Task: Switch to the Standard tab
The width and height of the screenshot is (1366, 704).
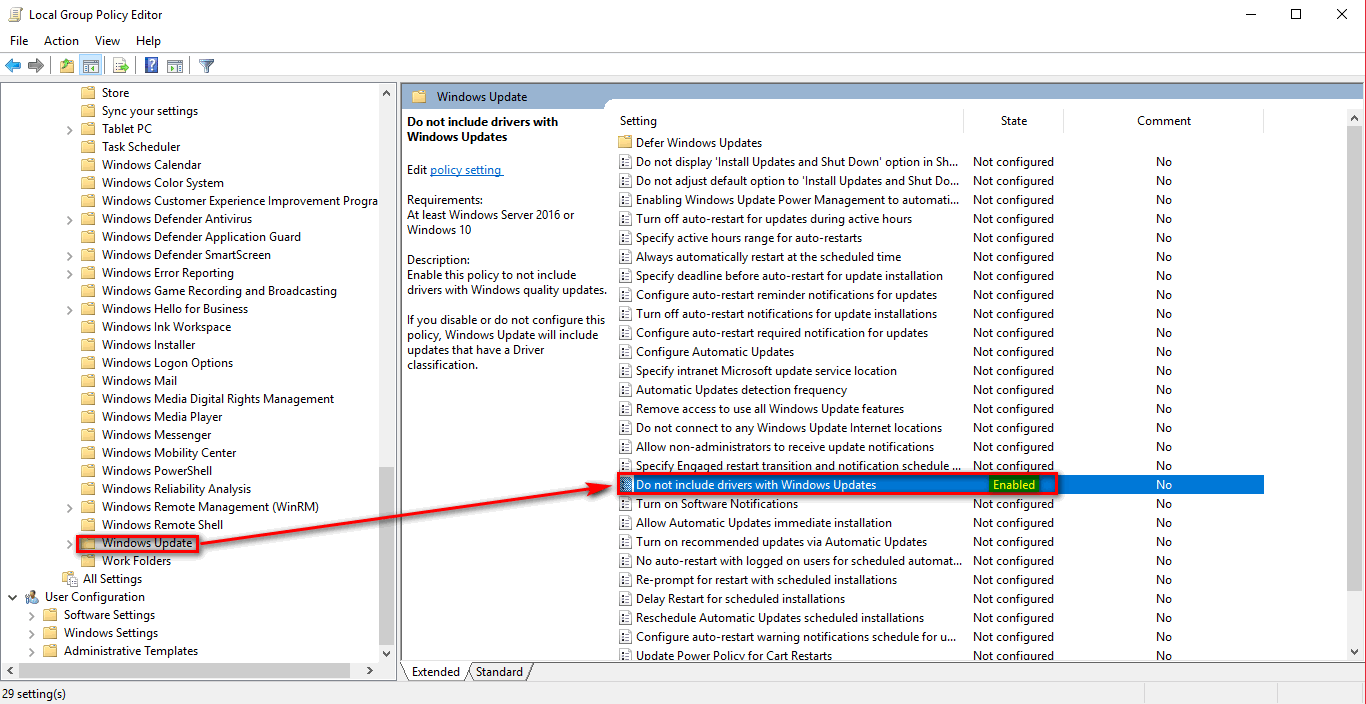Action: tap(499, 672)
